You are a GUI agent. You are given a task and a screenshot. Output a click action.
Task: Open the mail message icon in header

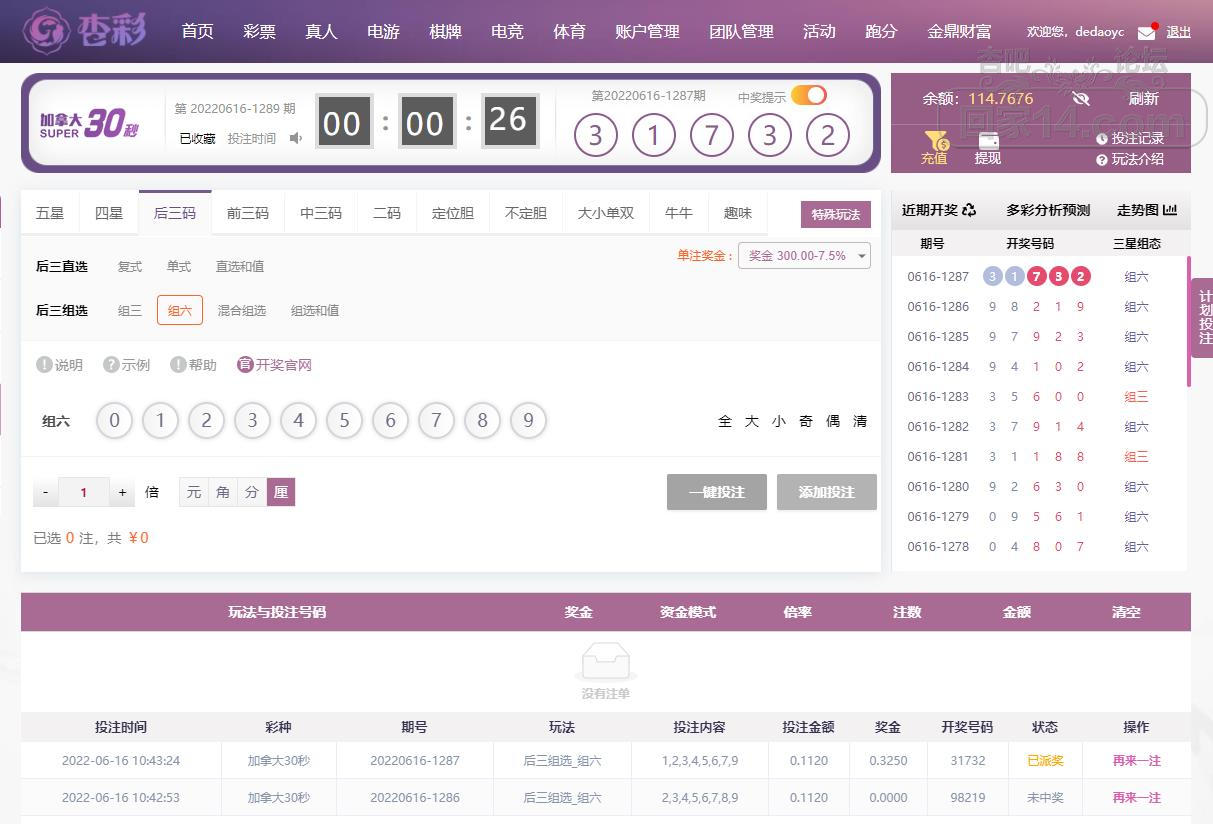tap(1147, 32)
